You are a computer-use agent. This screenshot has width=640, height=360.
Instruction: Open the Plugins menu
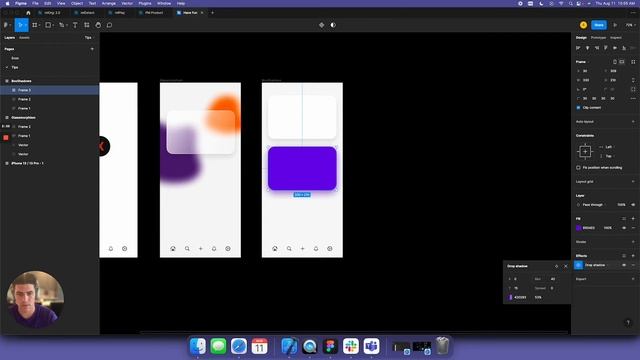click(x=145, y=3)
